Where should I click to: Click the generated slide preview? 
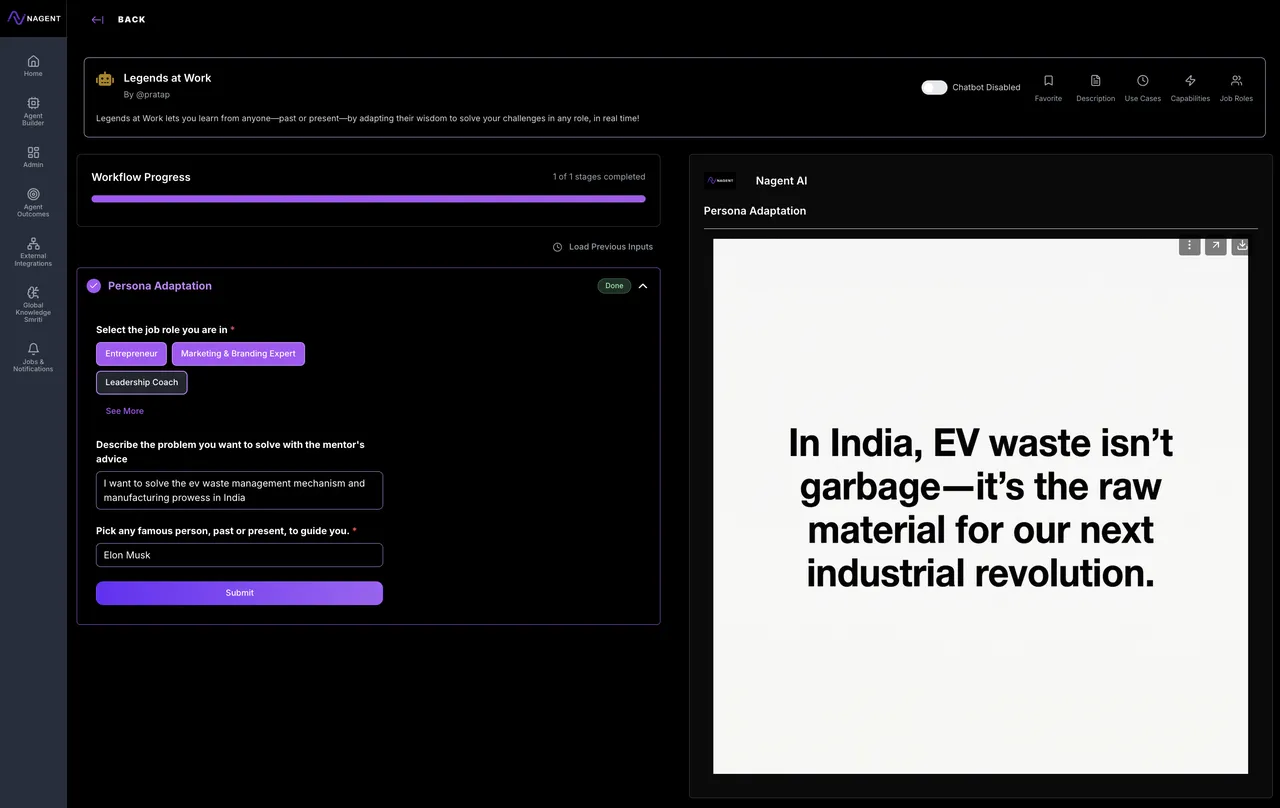click(980, 506)
